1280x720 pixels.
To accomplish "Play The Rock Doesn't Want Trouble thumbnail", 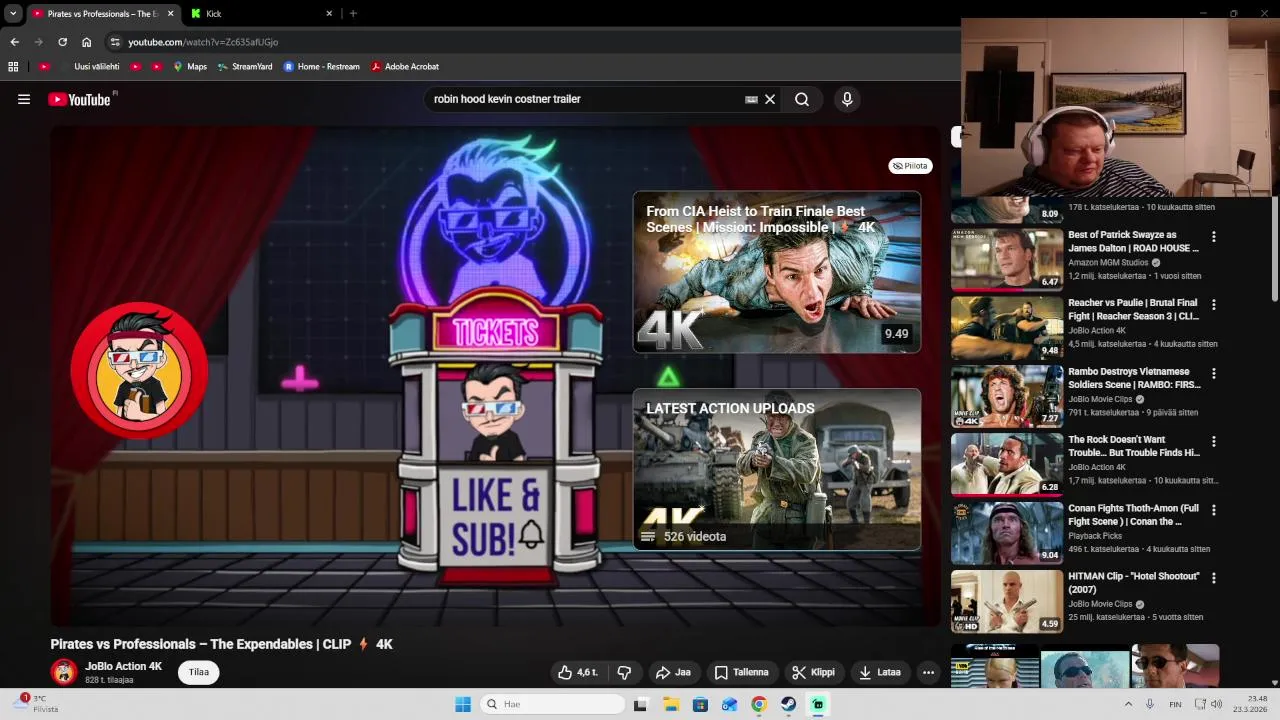I will [x=1007, y=464].
